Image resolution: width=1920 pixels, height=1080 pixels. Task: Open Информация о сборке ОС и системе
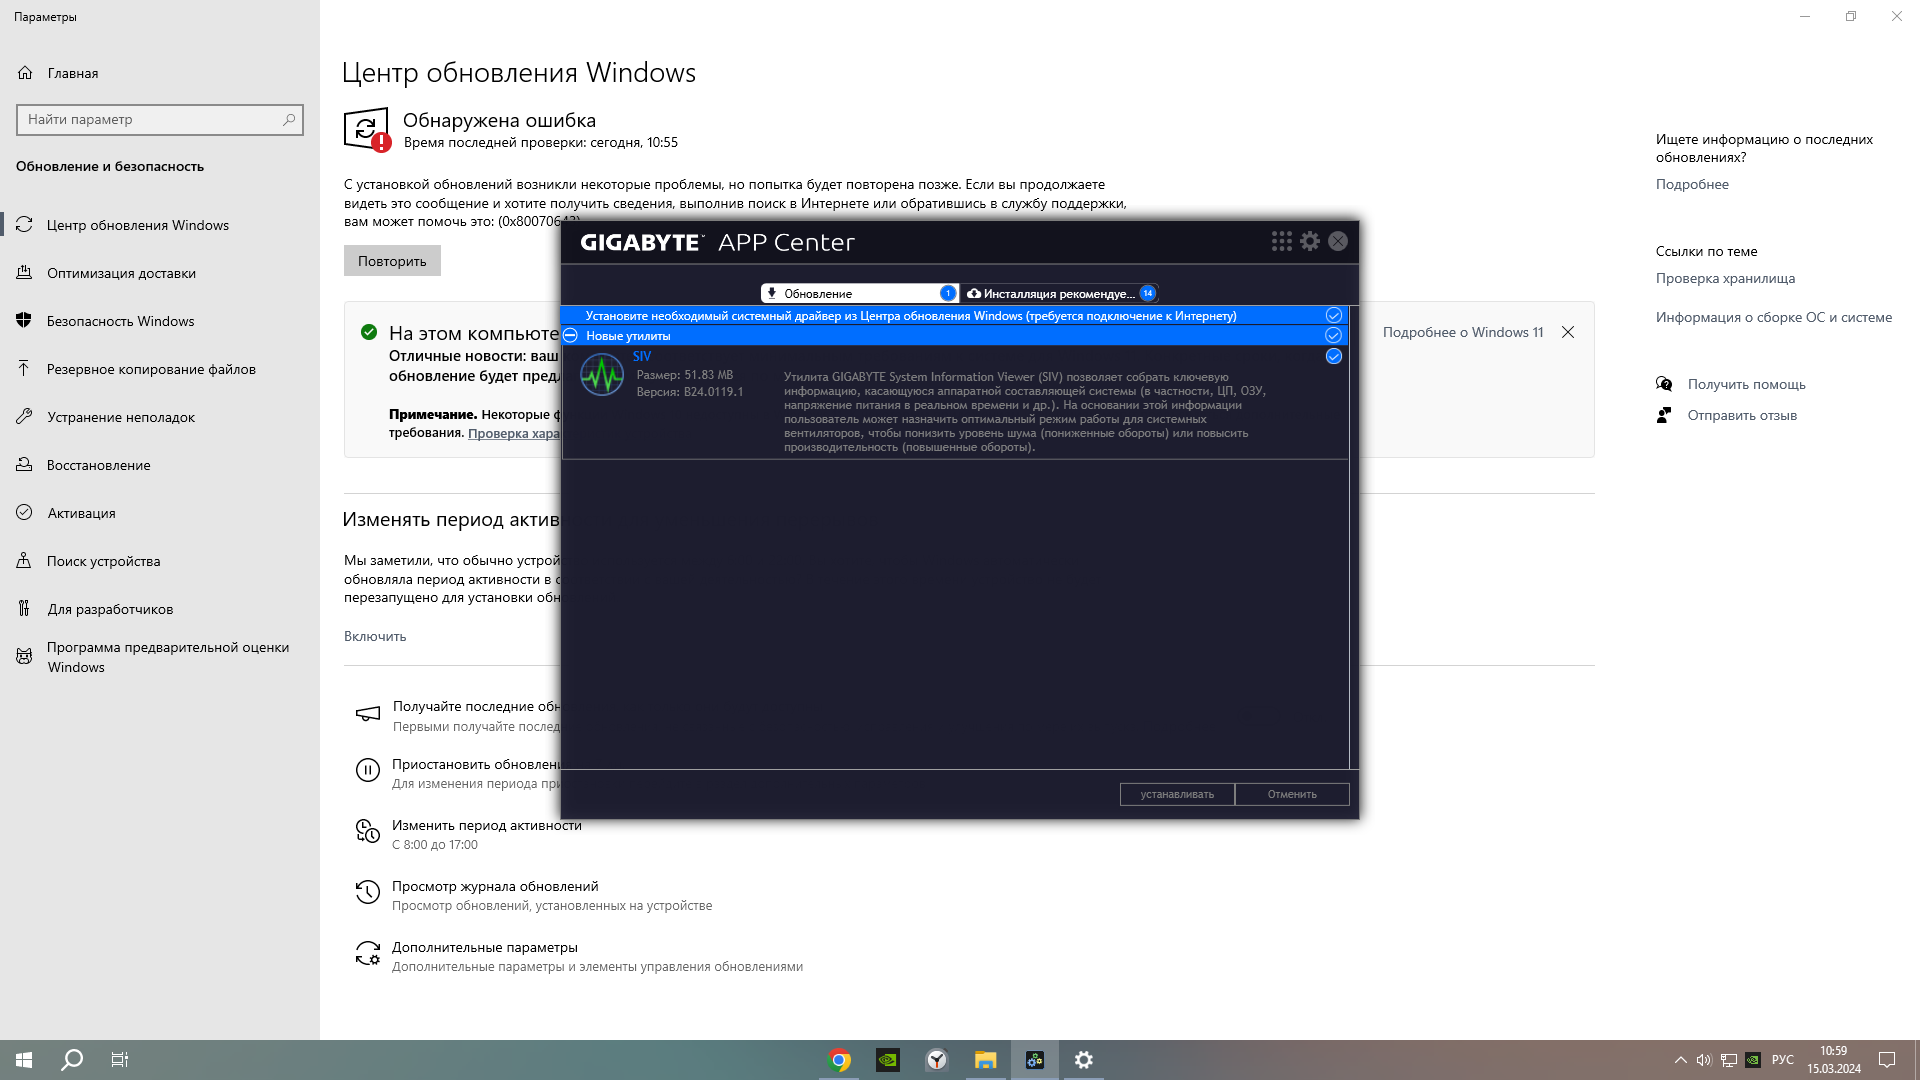[1773, 317]
